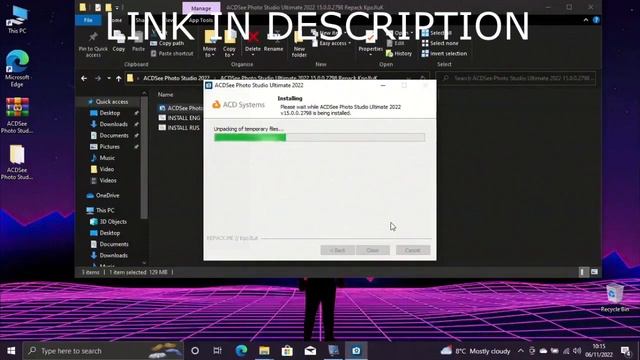Click the Copy button in the ribbon

coord(119,42)
